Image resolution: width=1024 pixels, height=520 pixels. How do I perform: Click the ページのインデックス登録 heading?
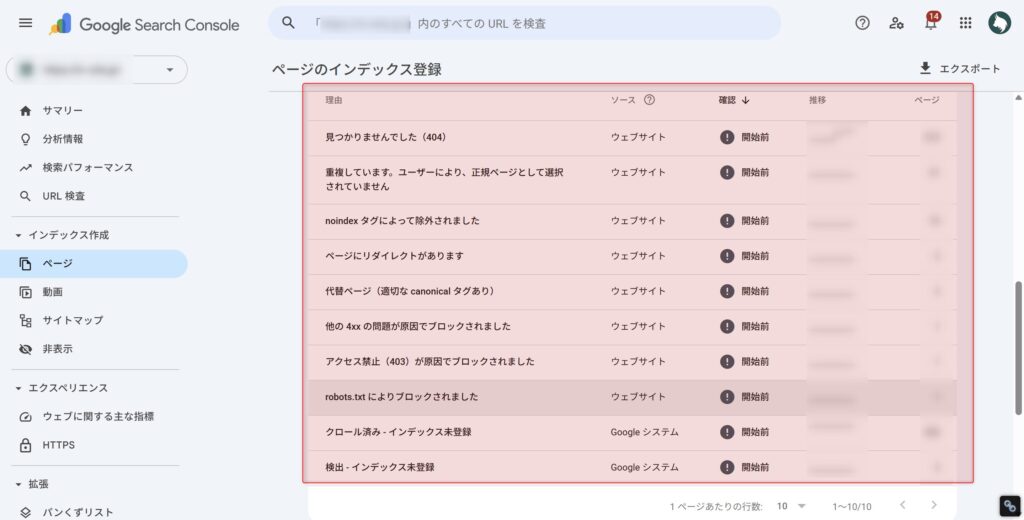tap(357, 69)
